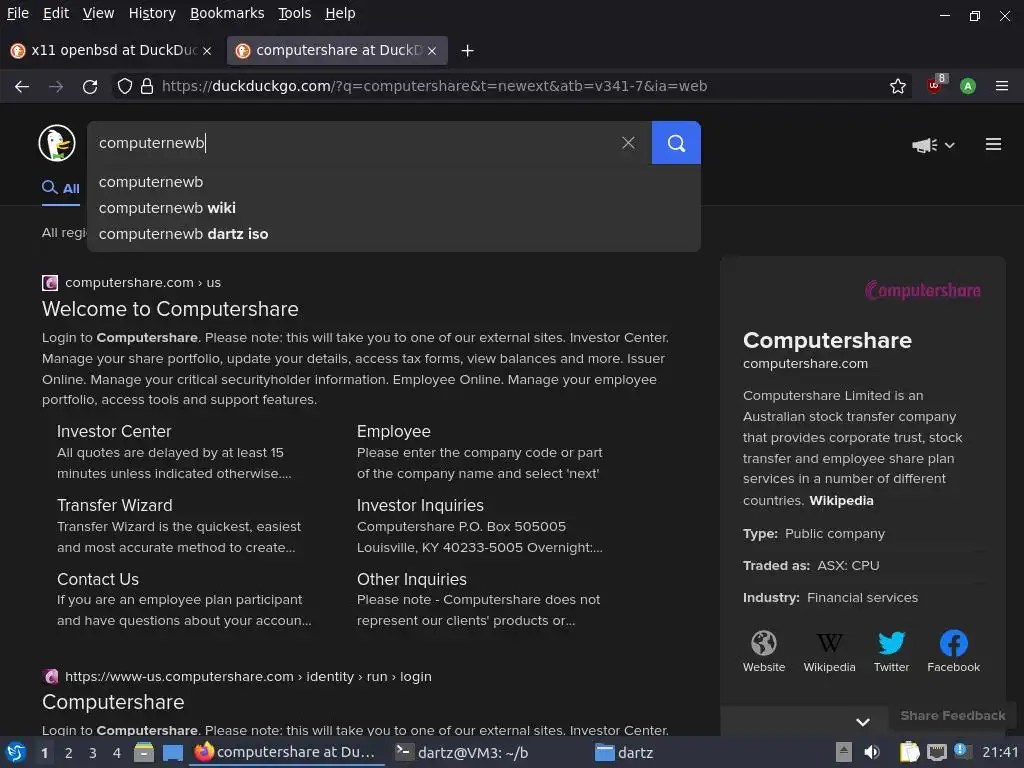Open a new browser tab
The image size is (1024, 768).
[x=468, y=50]
